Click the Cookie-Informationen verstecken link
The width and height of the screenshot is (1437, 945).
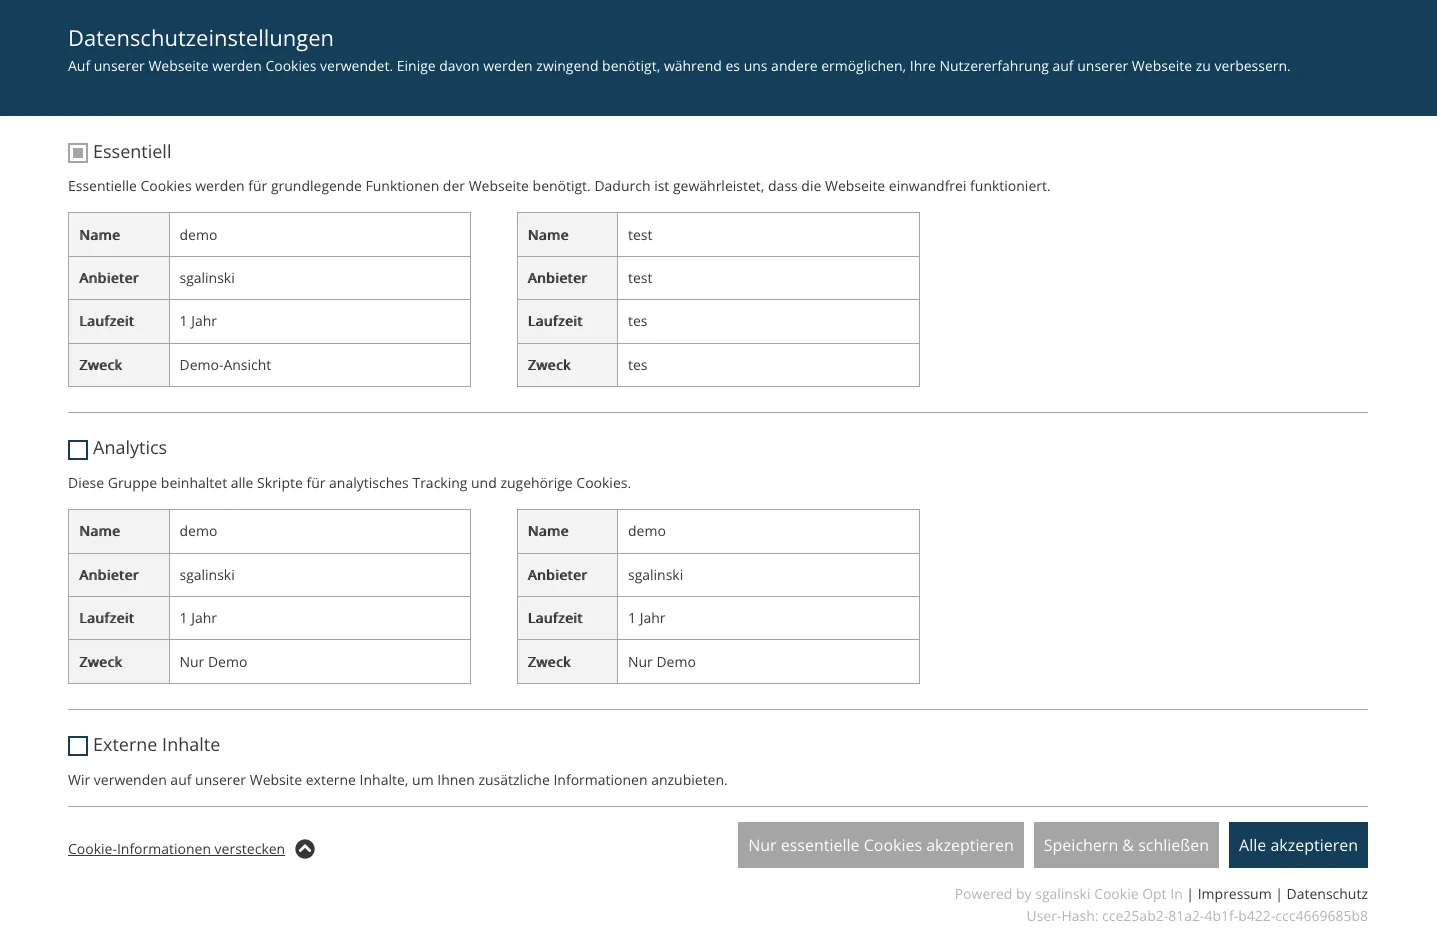point(176,848)
